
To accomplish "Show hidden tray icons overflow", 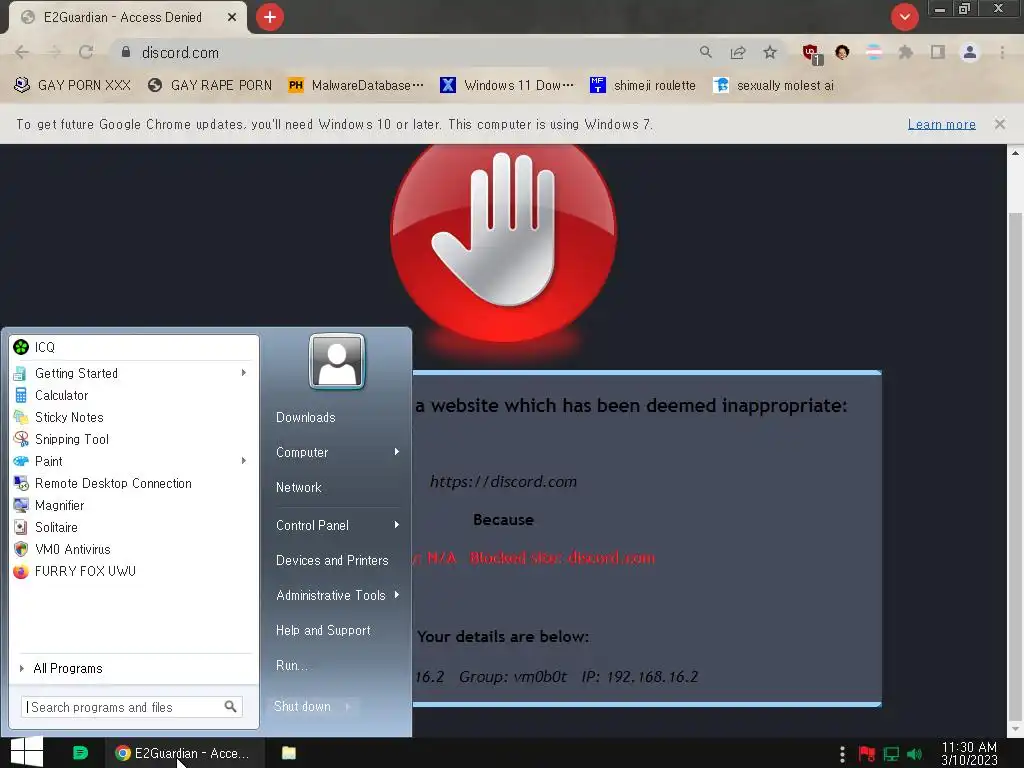I will tap(842, 754).
